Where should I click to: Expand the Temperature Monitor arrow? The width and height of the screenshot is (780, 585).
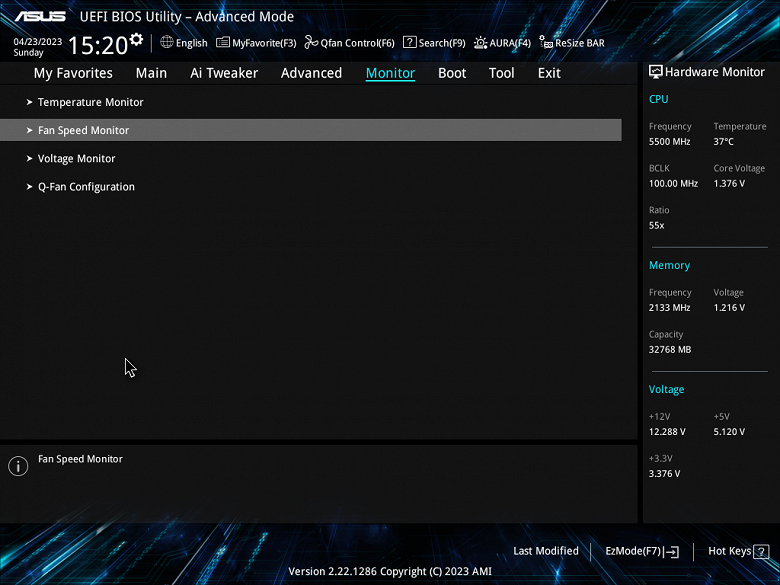point(29,102)
